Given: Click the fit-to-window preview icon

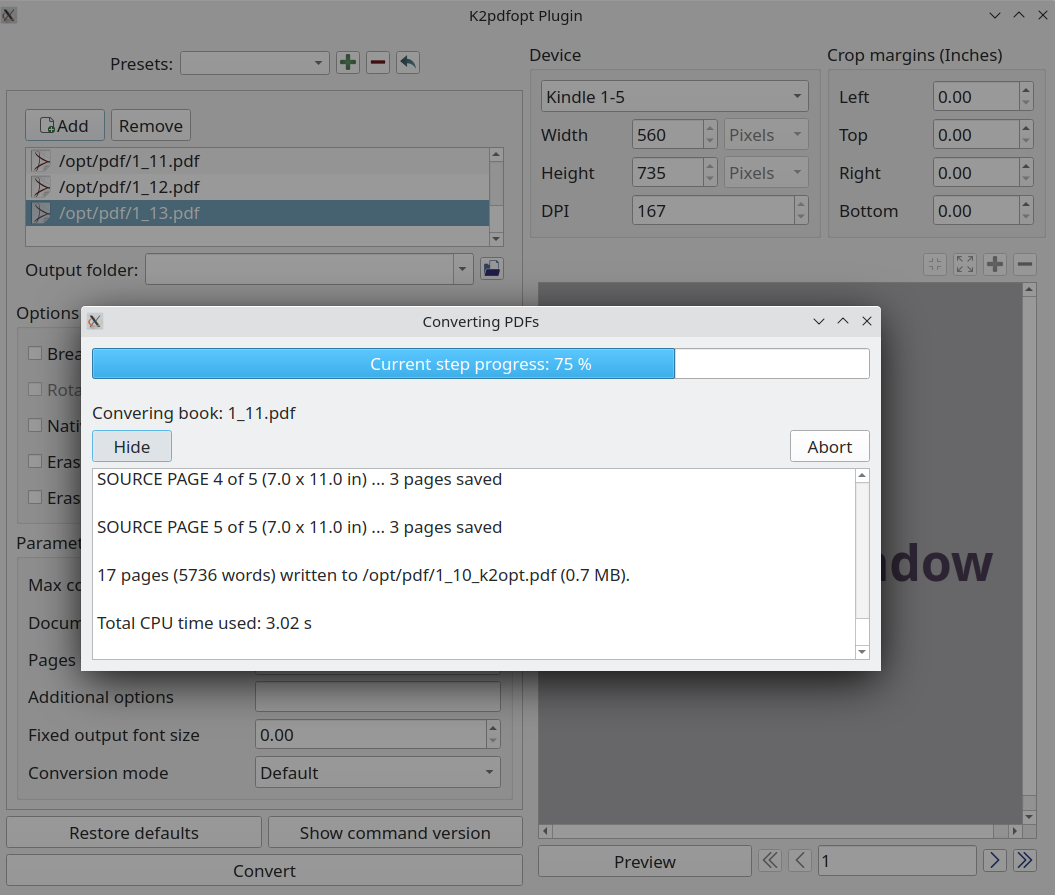Looking at the screenshot, I should pos(965,264).
